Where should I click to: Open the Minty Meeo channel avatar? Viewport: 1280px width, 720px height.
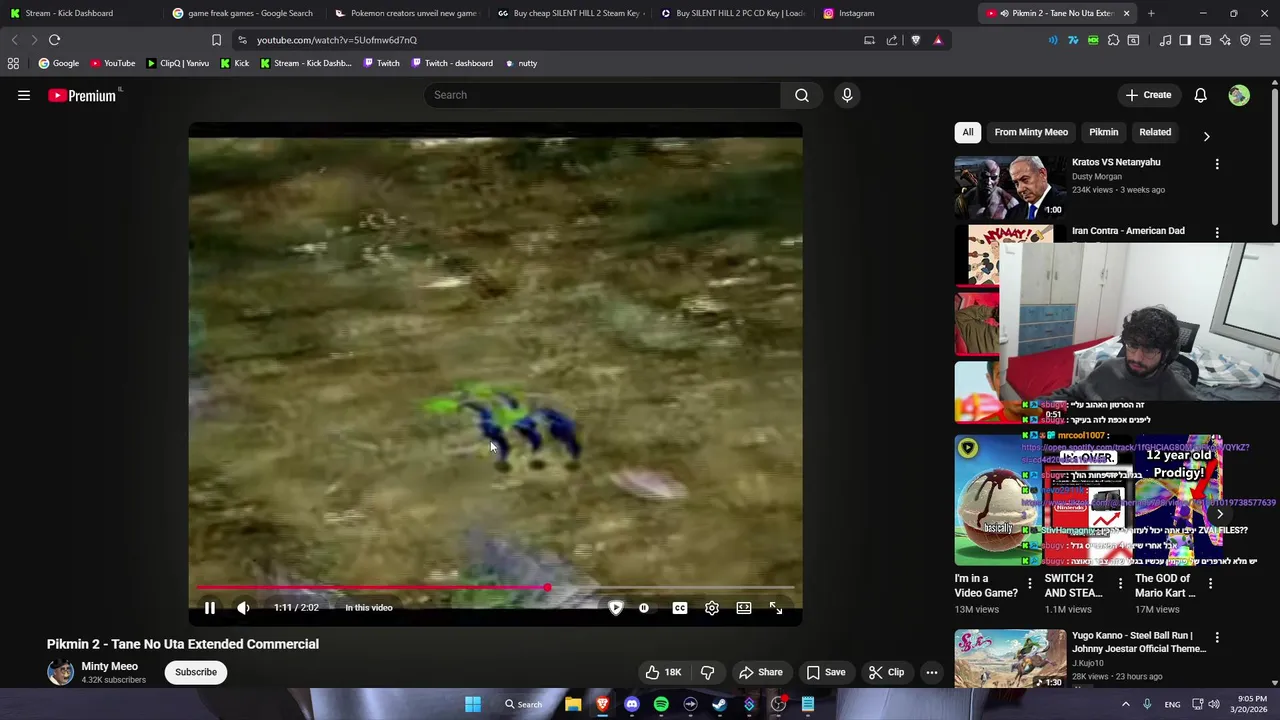pos(61,672)
